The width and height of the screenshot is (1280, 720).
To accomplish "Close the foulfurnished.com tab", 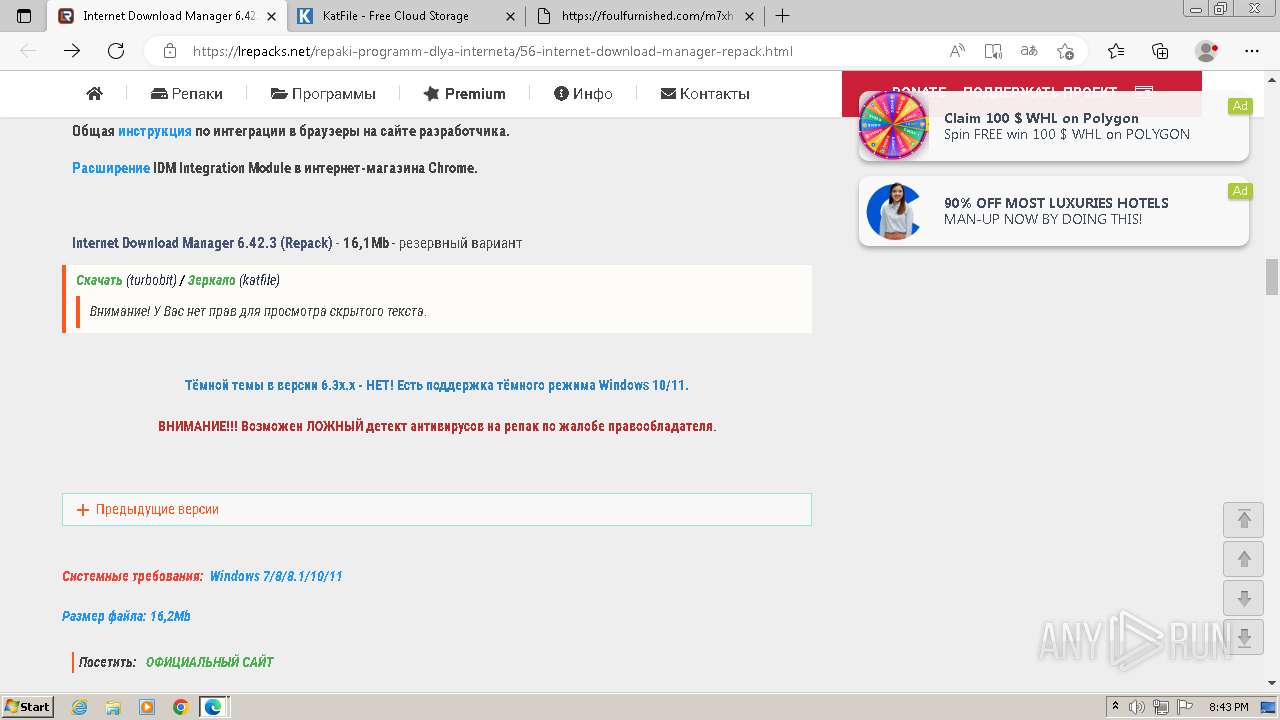I will coord(750,16).
